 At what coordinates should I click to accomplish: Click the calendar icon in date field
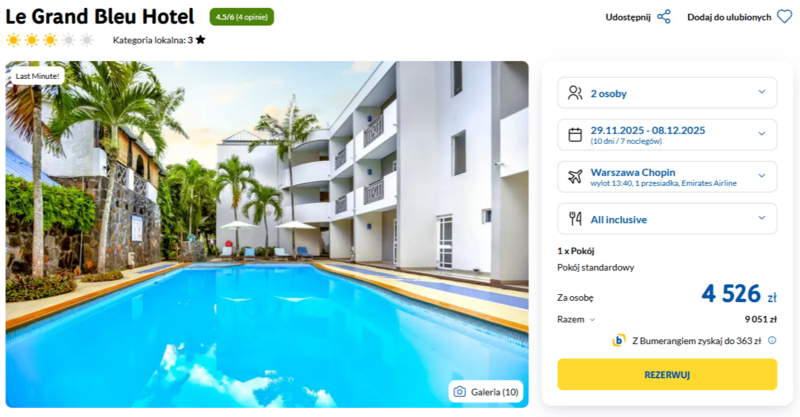(575, 135)
